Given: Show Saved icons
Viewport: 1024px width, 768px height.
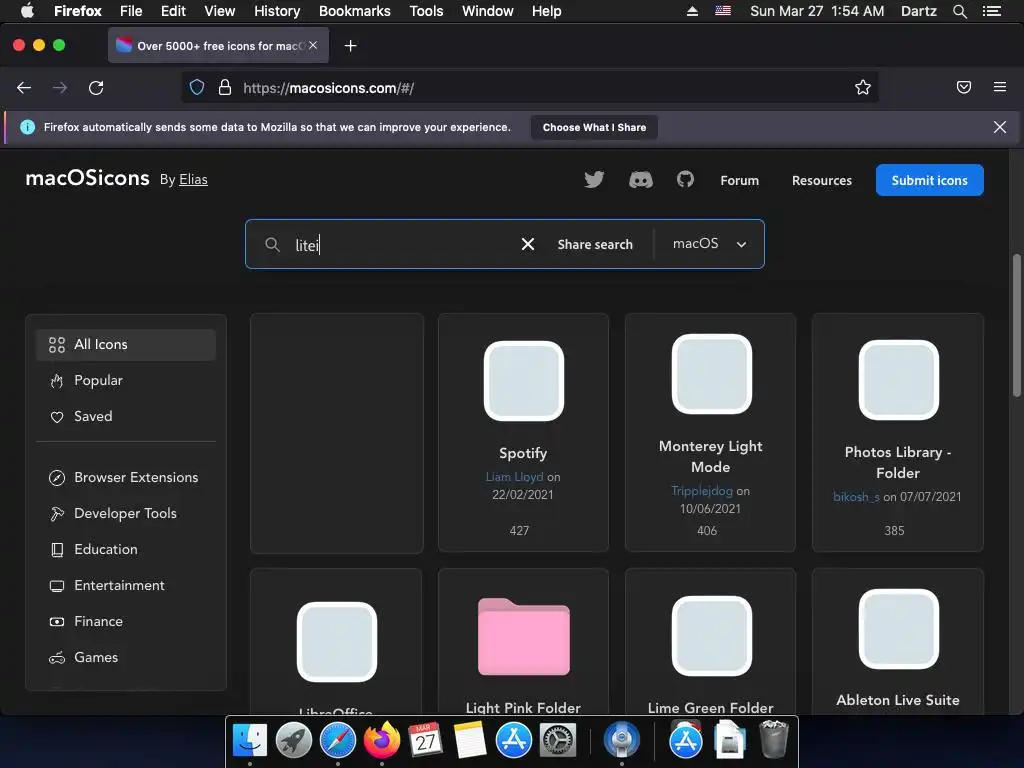Looking at the screenshot, I should [126, 417].
